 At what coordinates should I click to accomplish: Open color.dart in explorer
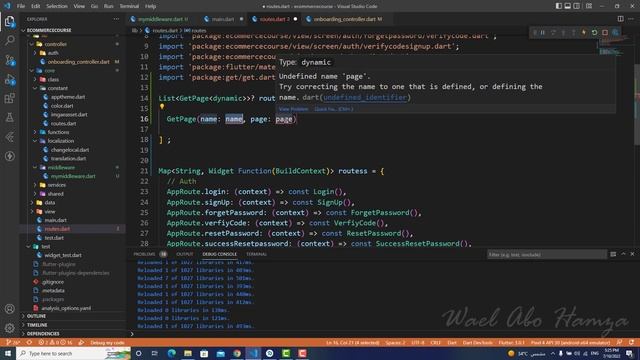[x=62, y=106]
